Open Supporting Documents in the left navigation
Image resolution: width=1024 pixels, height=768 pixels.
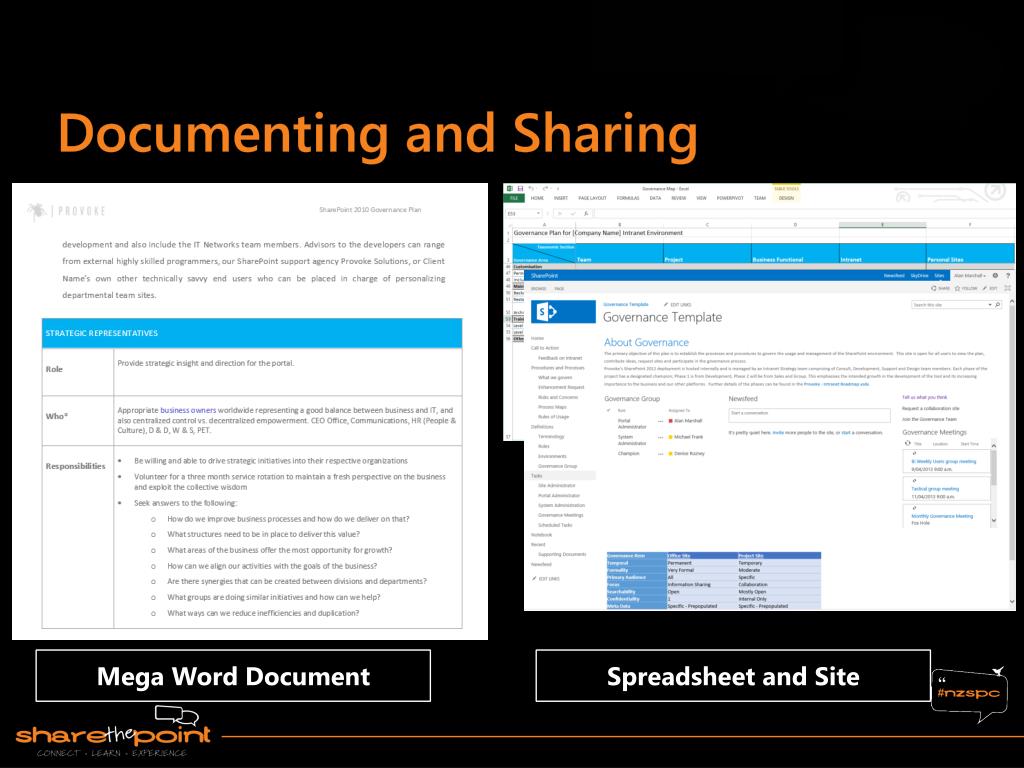click(562, 554)
